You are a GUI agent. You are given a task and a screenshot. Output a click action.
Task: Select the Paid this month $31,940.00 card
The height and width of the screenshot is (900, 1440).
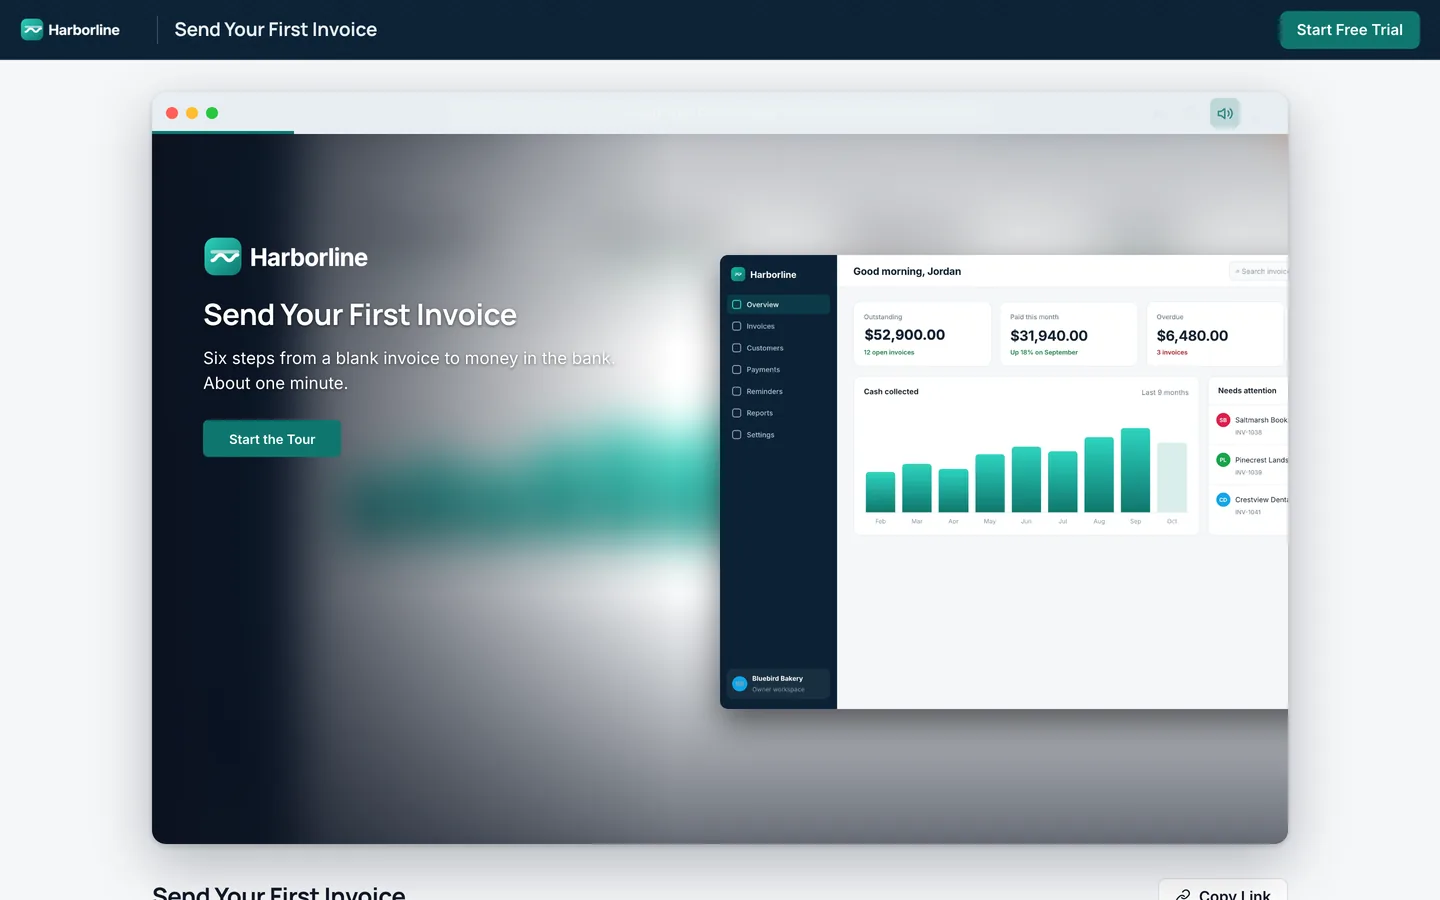click(1068, 334)
